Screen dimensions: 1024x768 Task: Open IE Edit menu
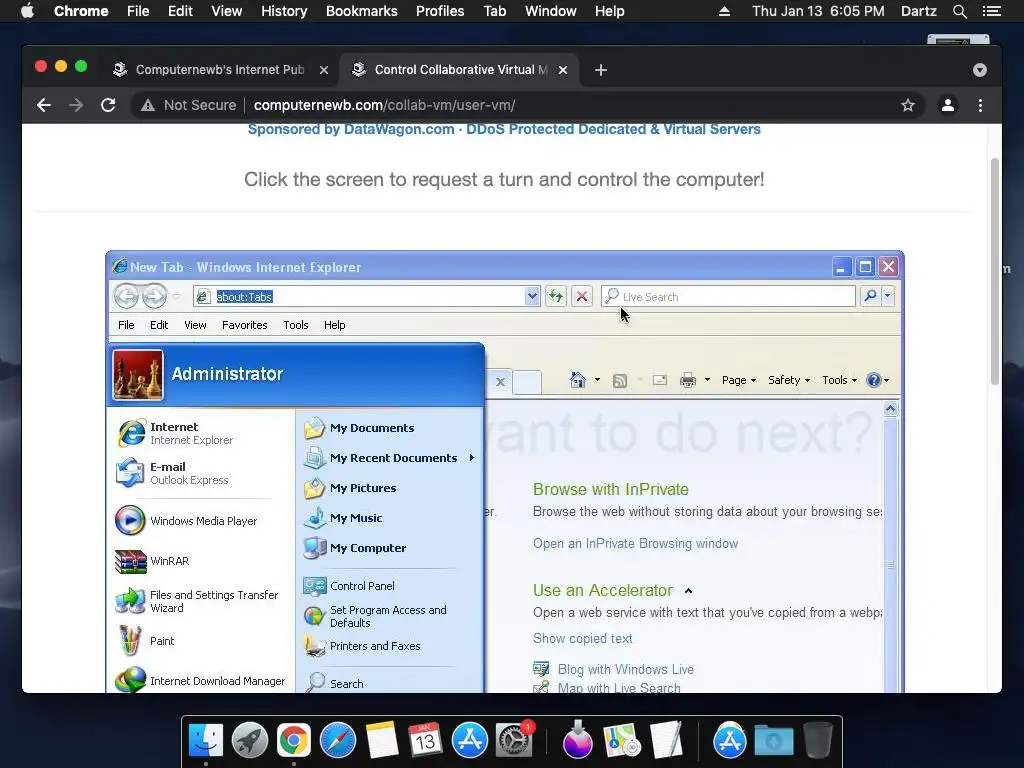click(159, 325)
